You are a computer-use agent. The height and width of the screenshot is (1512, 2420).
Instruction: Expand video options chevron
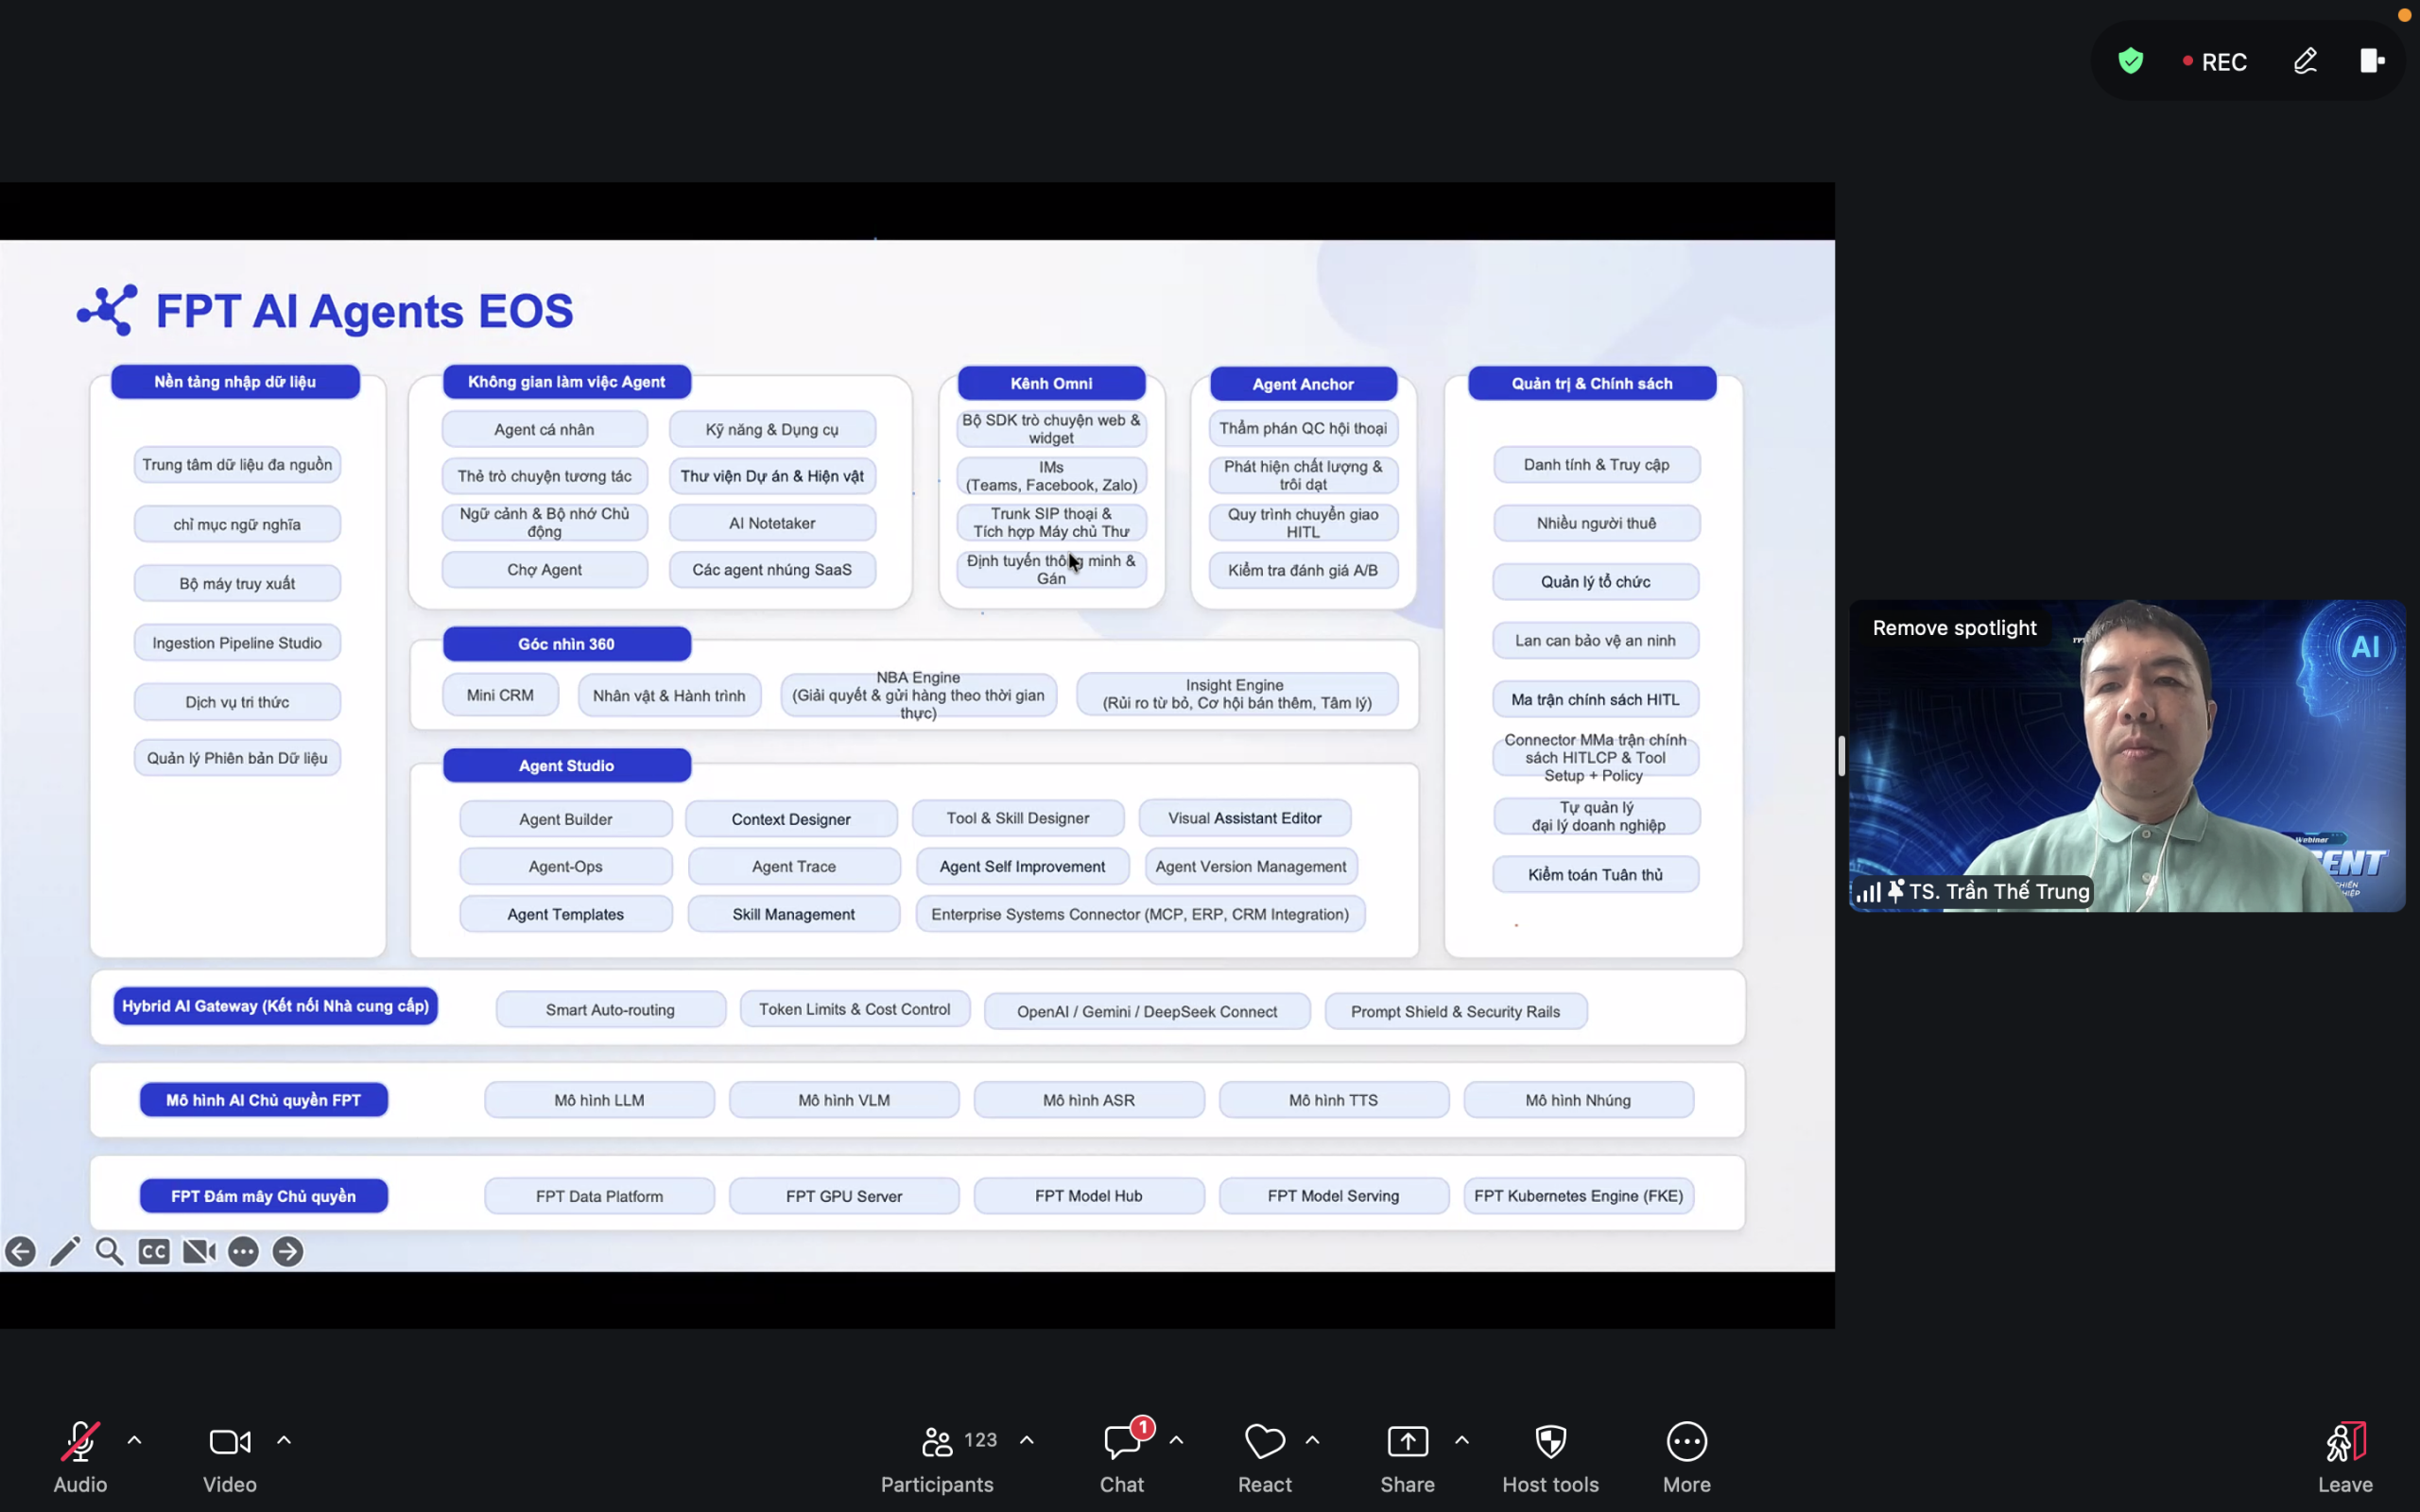click(x=284, y=1441)
